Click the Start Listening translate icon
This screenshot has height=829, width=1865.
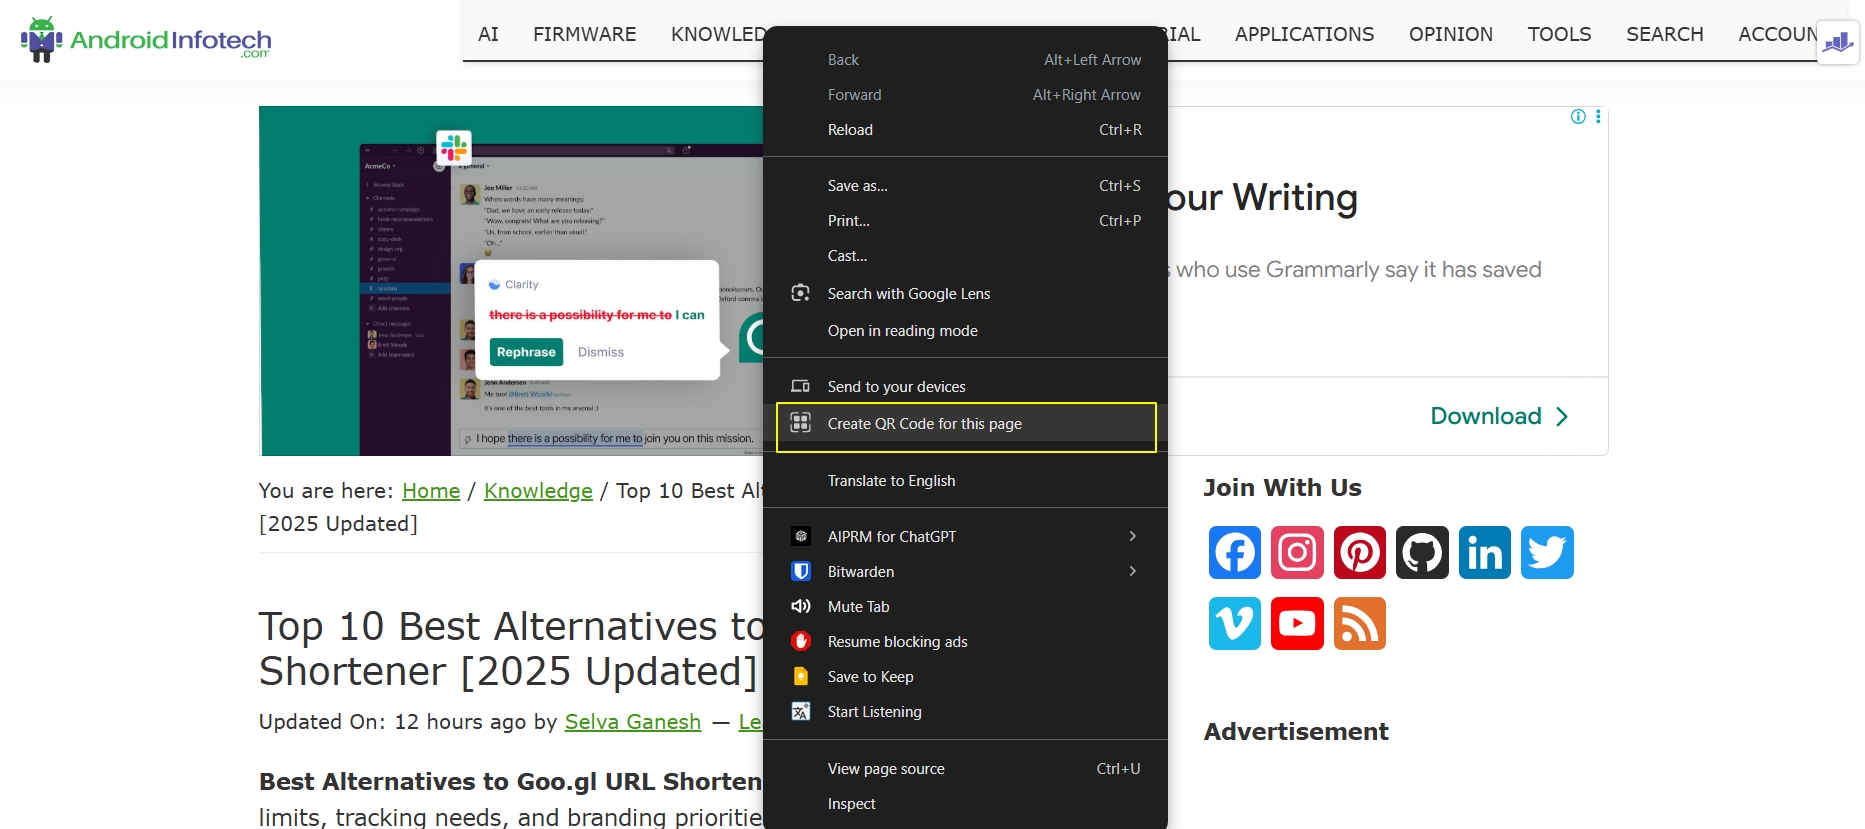pos(800,711)
